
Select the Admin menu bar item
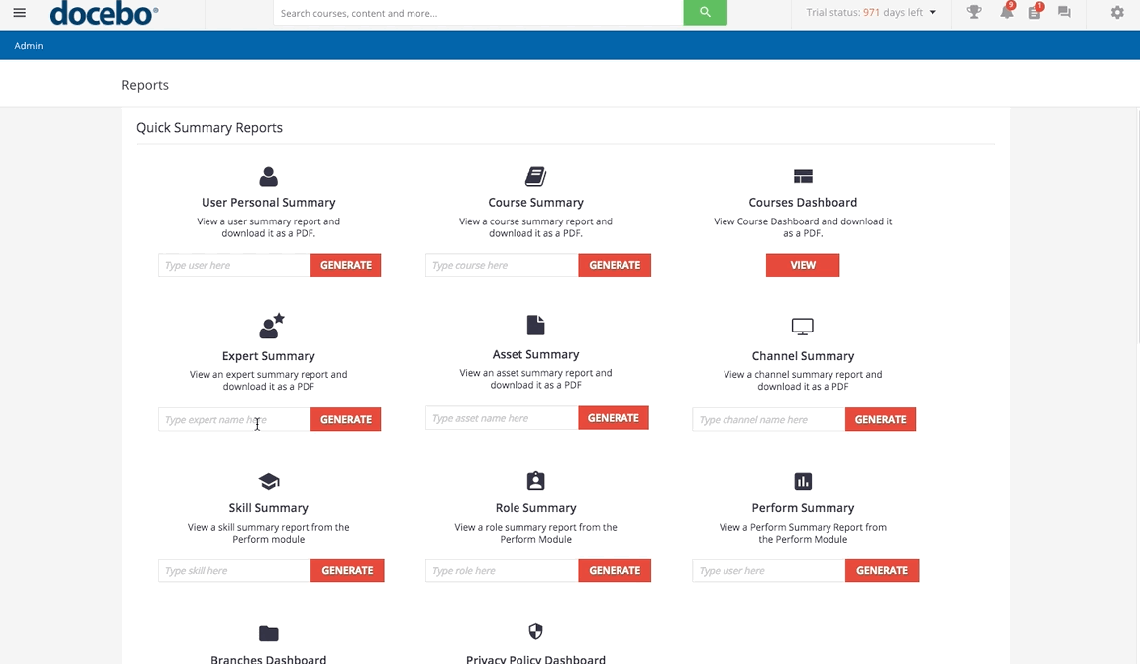(x=28, y=44)
